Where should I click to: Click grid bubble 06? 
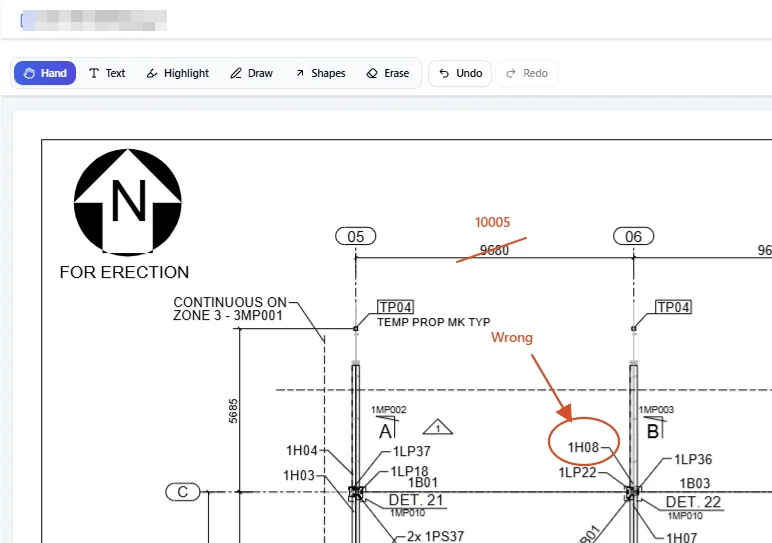(633, 236)
